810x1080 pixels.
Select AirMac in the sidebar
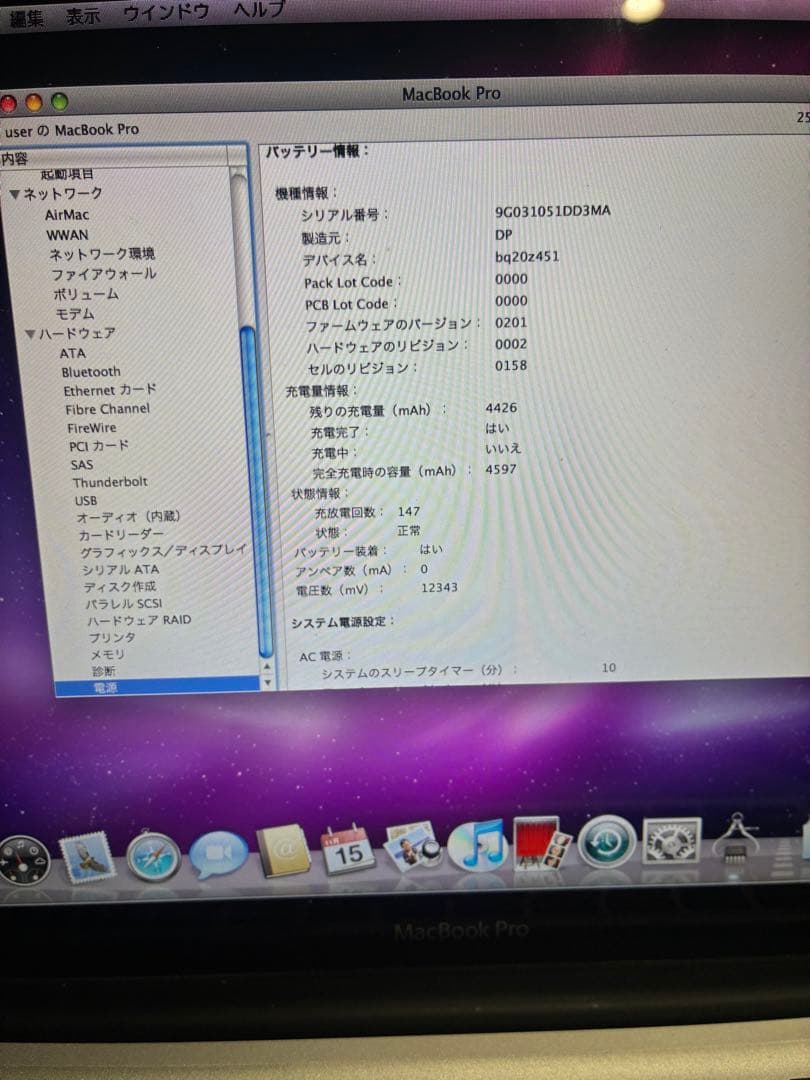(67, 215)
